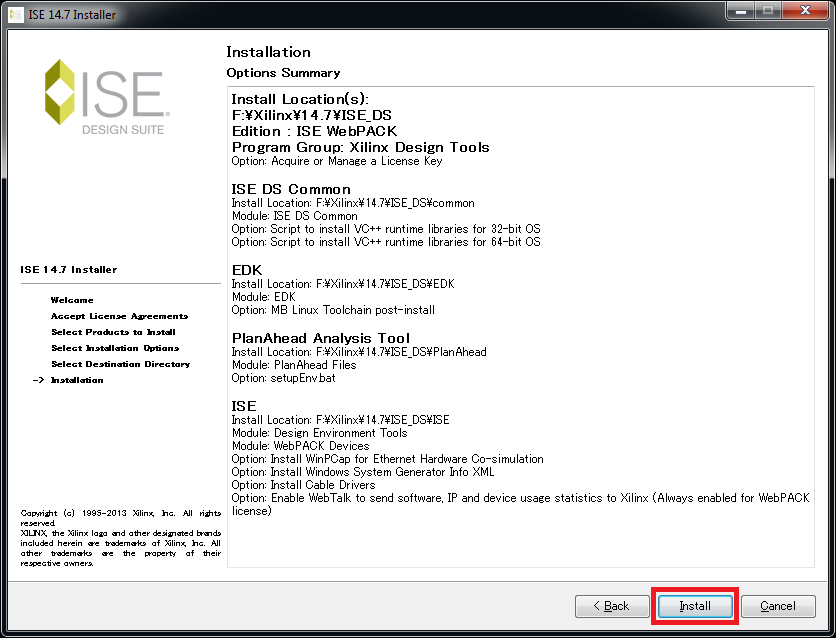Click the 'Module: PlanAhead Files' line
The image size is (836, 638).
[294, 365]
